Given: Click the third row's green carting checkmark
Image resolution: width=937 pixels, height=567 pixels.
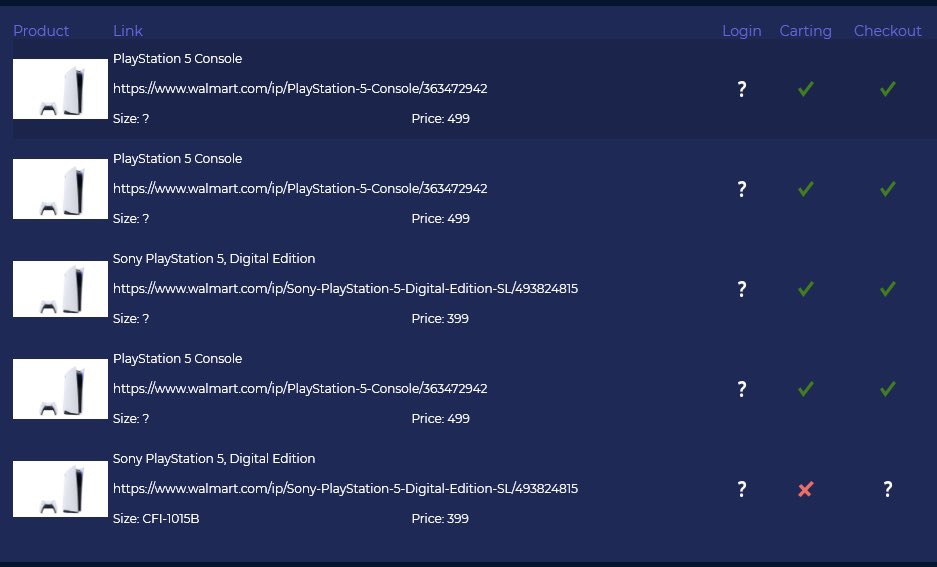Looking at the screenshot, I should 806,289.
